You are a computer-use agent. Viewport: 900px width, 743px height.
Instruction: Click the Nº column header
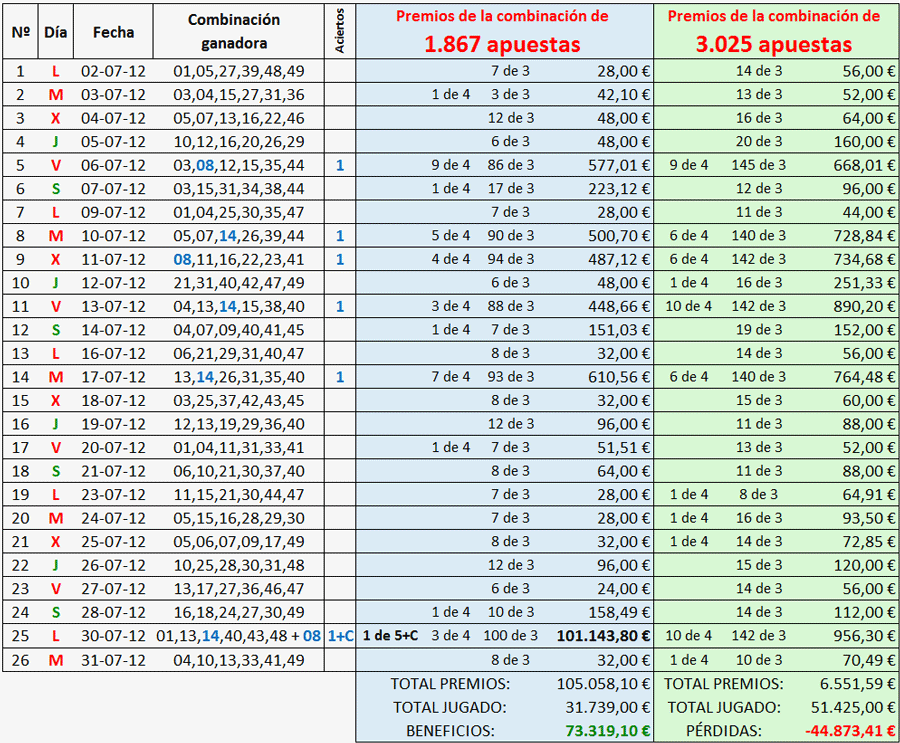coord(21,32)
